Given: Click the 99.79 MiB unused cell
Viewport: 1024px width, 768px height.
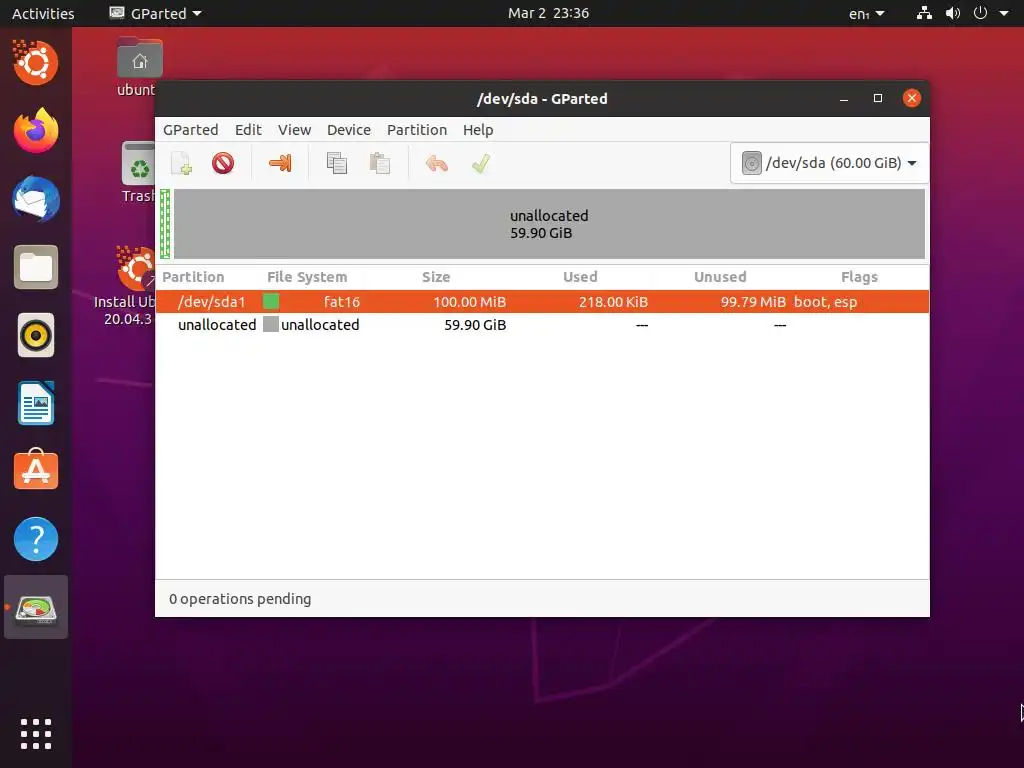Looking at the screenshot, I should point(753,302).
